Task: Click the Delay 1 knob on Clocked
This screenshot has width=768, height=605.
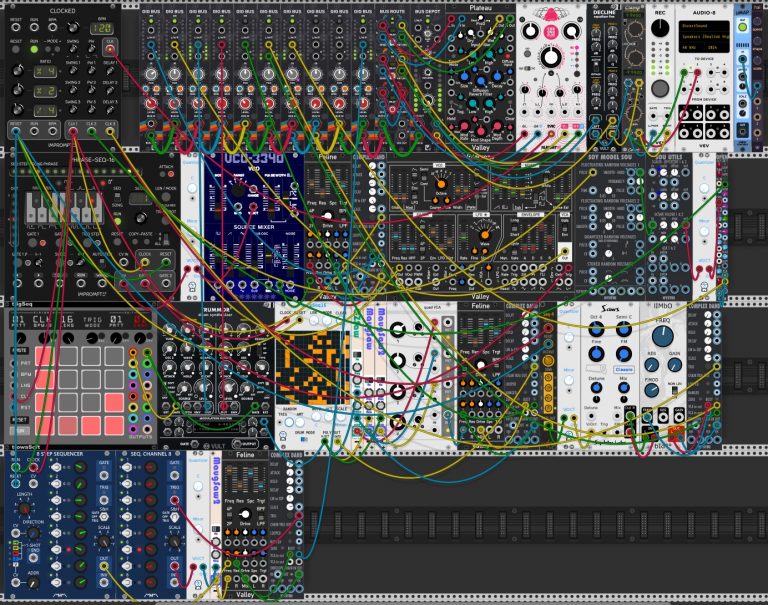Action: [x=110, y=71]
